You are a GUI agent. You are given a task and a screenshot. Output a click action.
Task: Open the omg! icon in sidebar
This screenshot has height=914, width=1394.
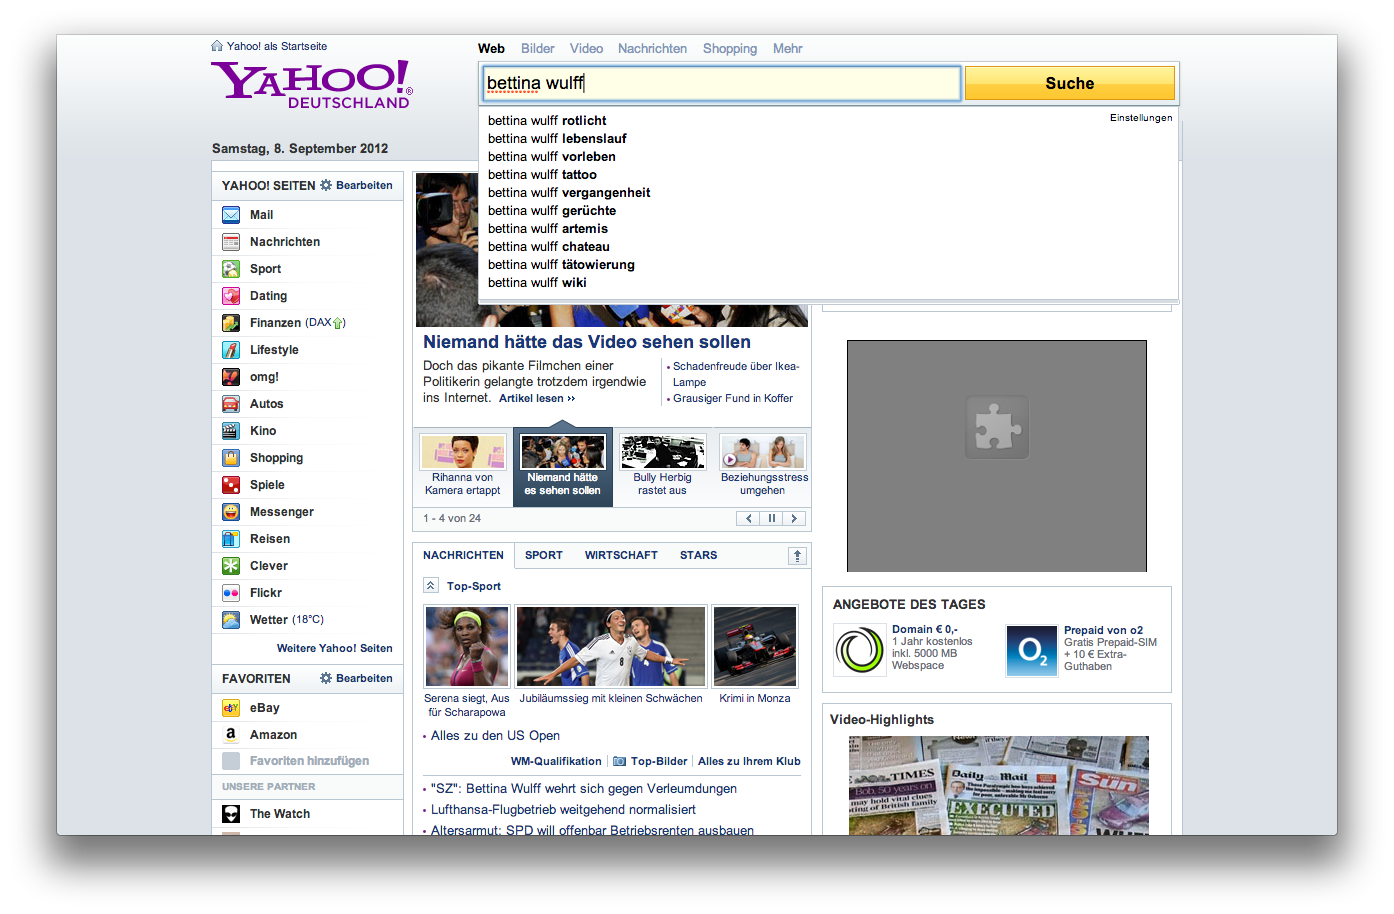tap(231, 377)
